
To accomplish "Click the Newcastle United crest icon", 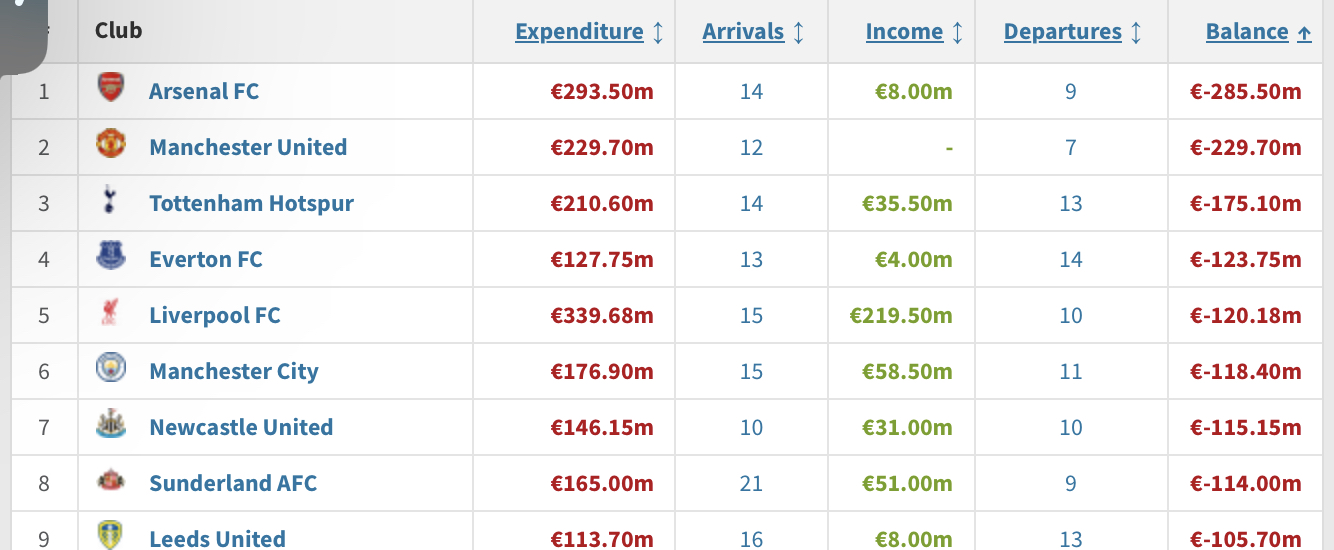I will 110,424.
